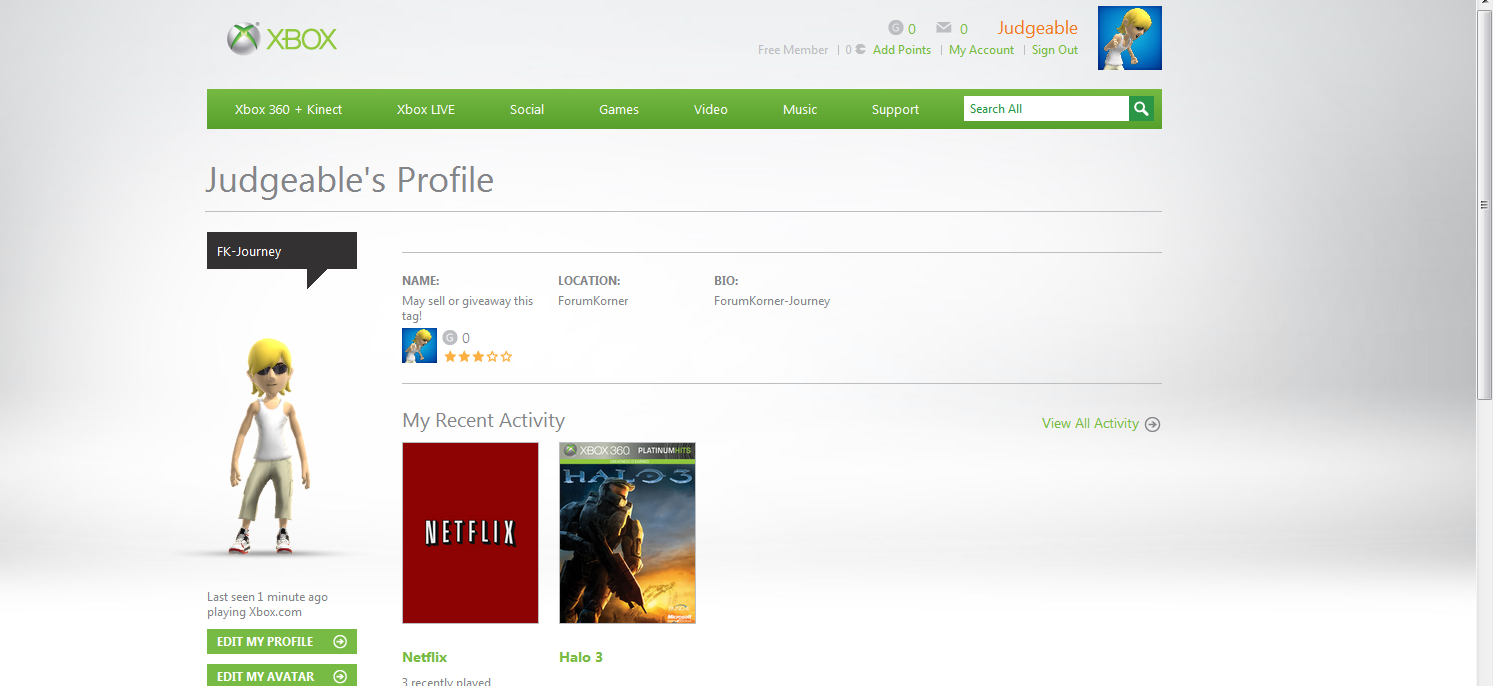The width and height of the screenshot is (1493, 686).
Task: Click the gamerscore G icon in profile section
Action: click(450, 338)
